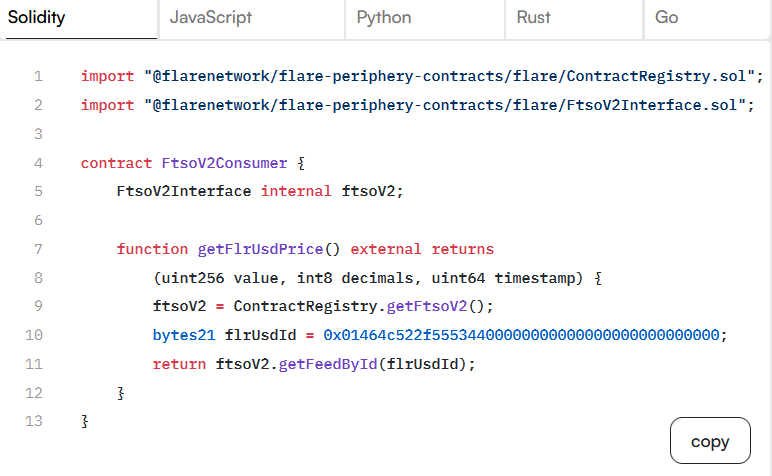Viewport: 772px width, 476px height.
Task: Click the getFeedById method call
Action: [x=328, y=364]
